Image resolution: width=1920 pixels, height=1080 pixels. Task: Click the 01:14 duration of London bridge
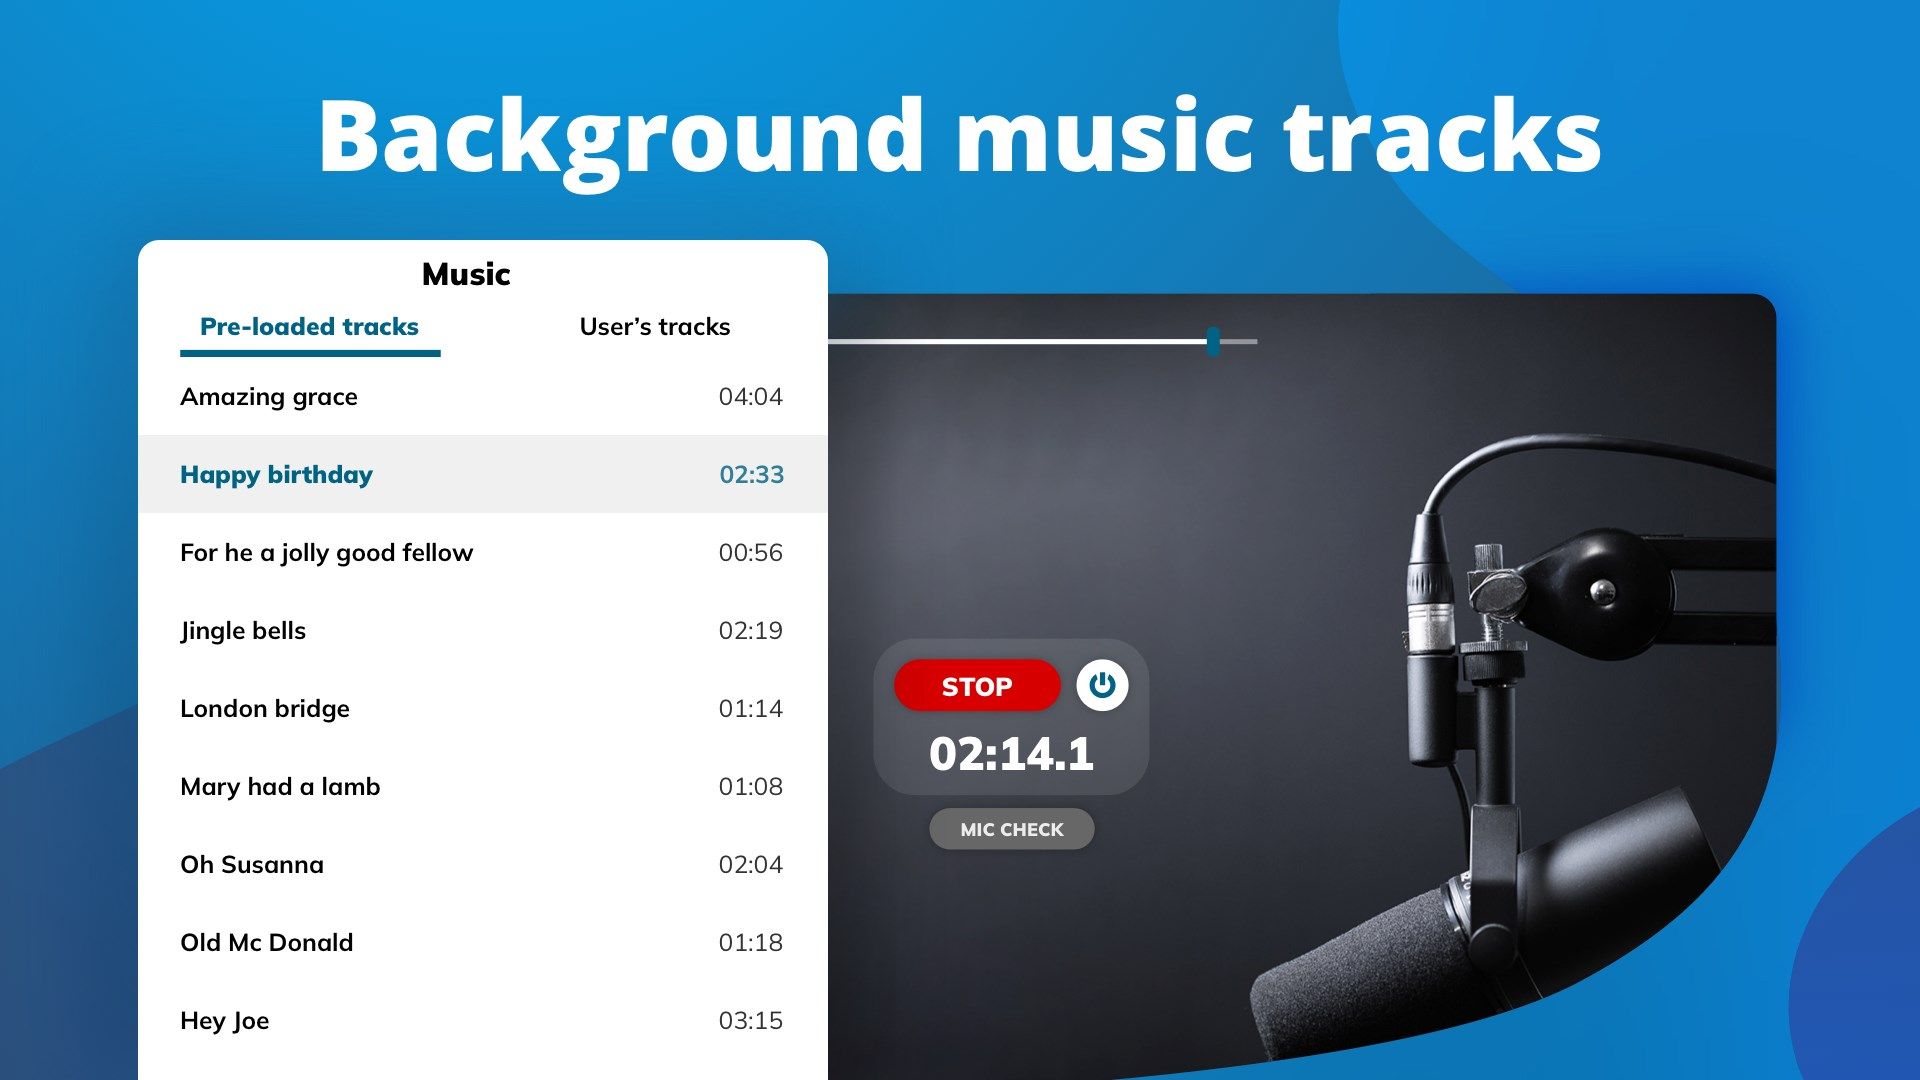(751, 709)
